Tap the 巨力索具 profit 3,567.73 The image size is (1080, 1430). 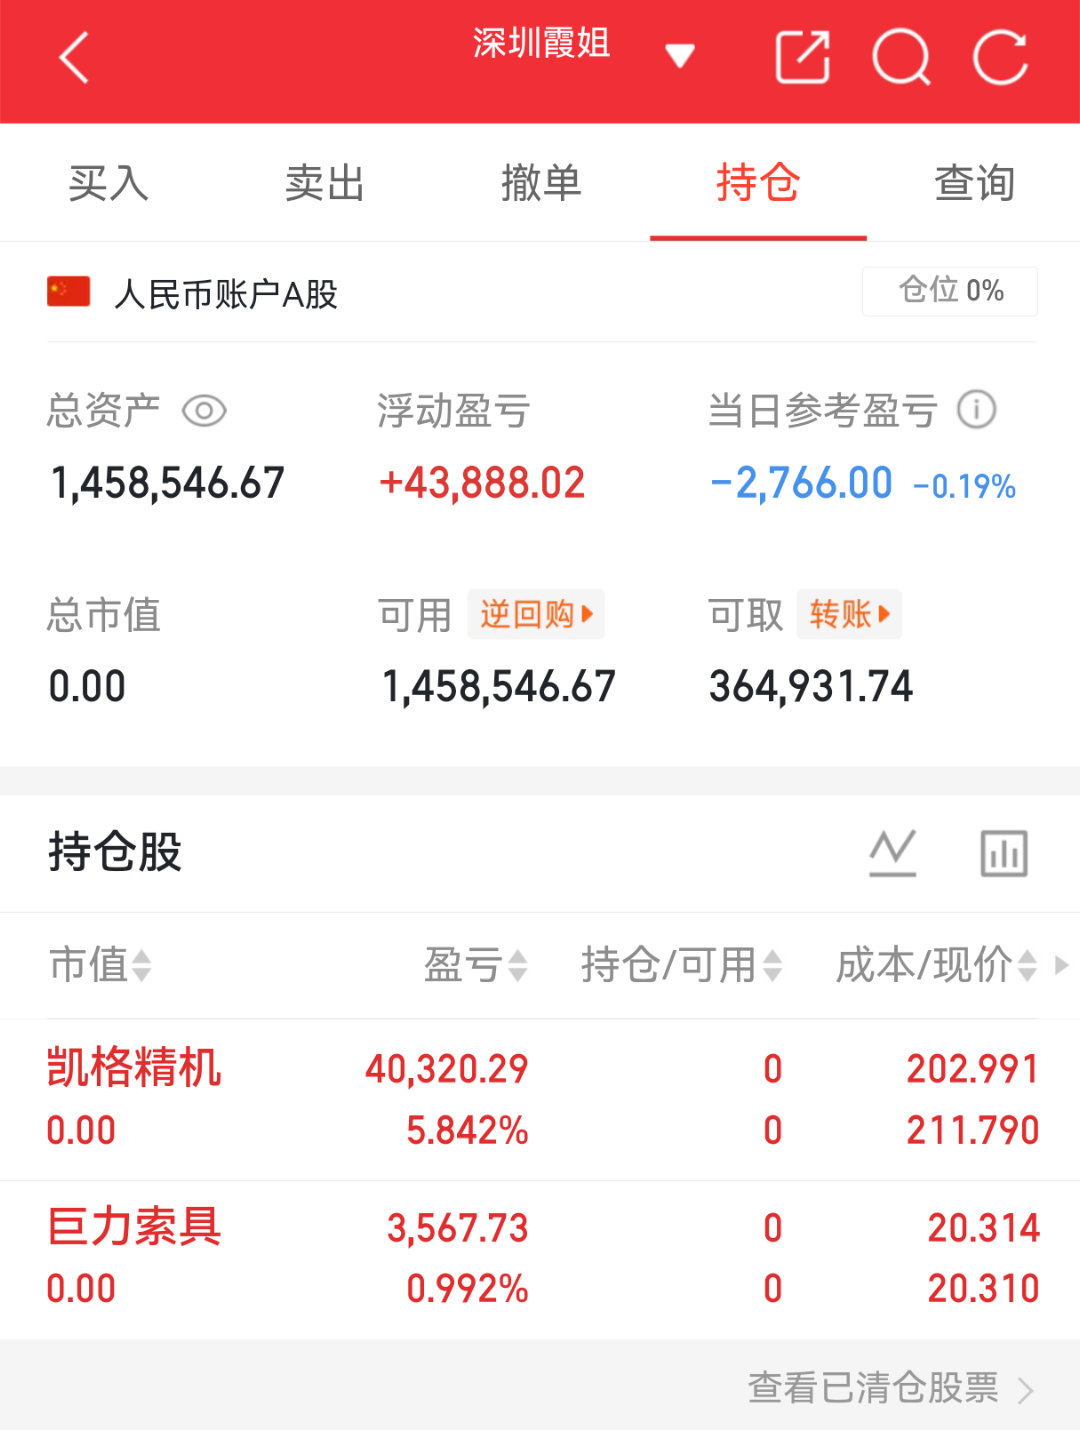[x=457, y=1228]
